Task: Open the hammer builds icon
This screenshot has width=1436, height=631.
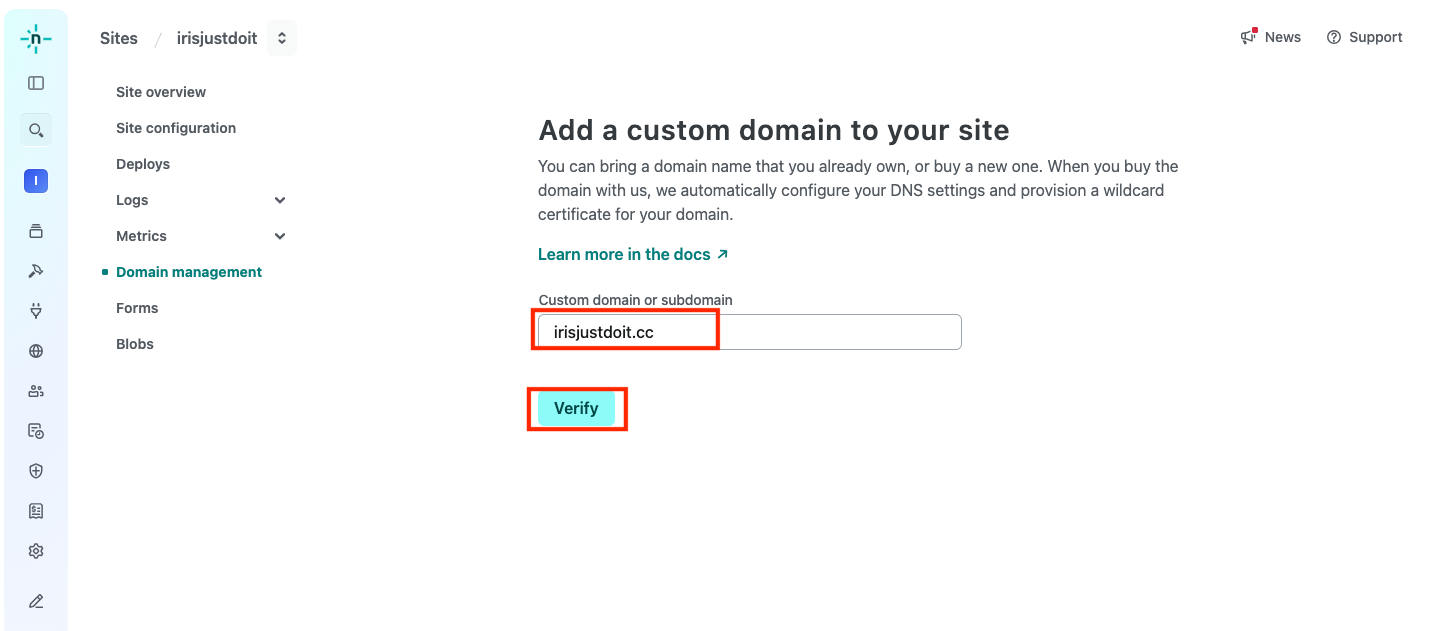Action: click(36, 271)
